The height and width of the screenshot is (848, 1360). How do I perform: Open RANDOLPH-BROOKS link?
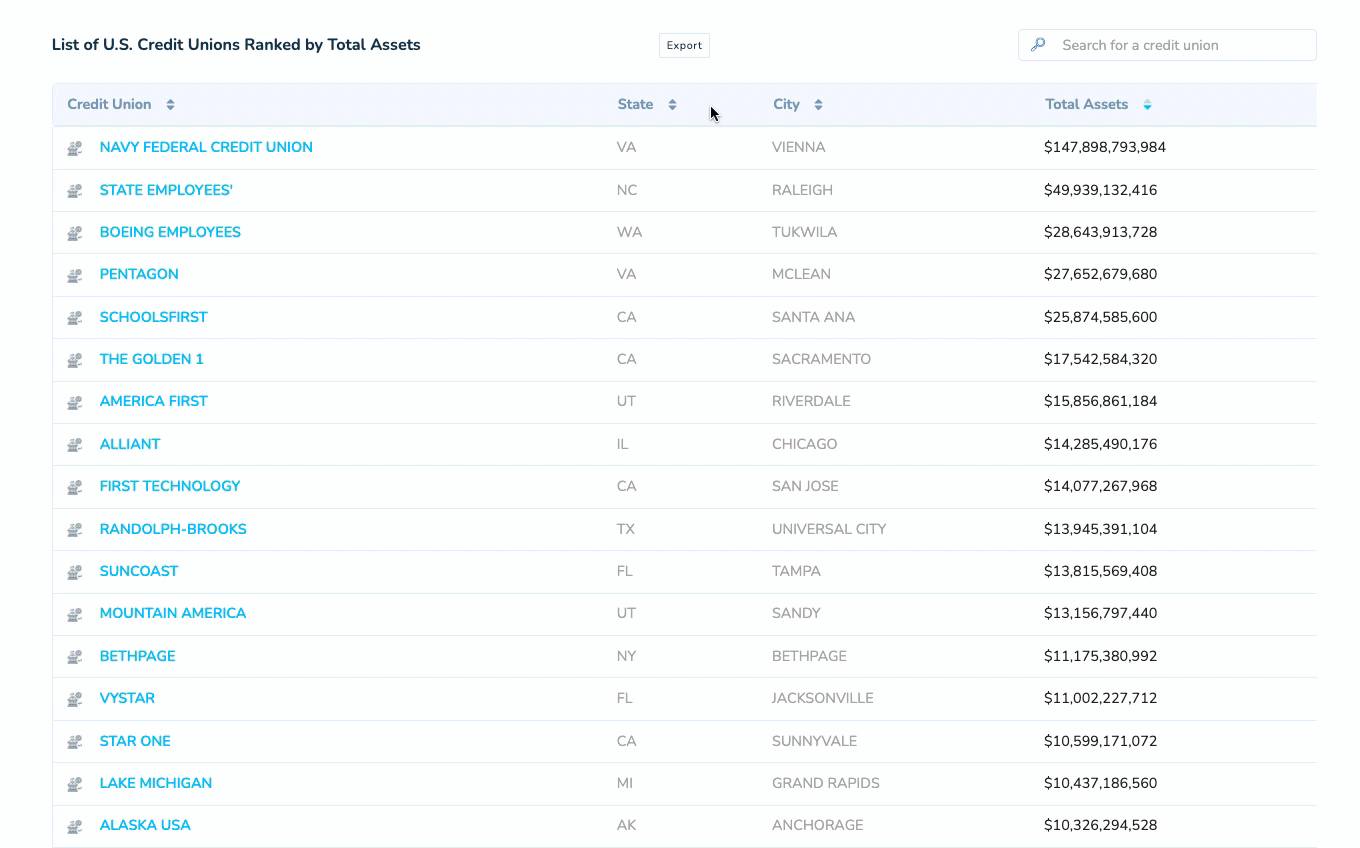[x=173, y=529]
